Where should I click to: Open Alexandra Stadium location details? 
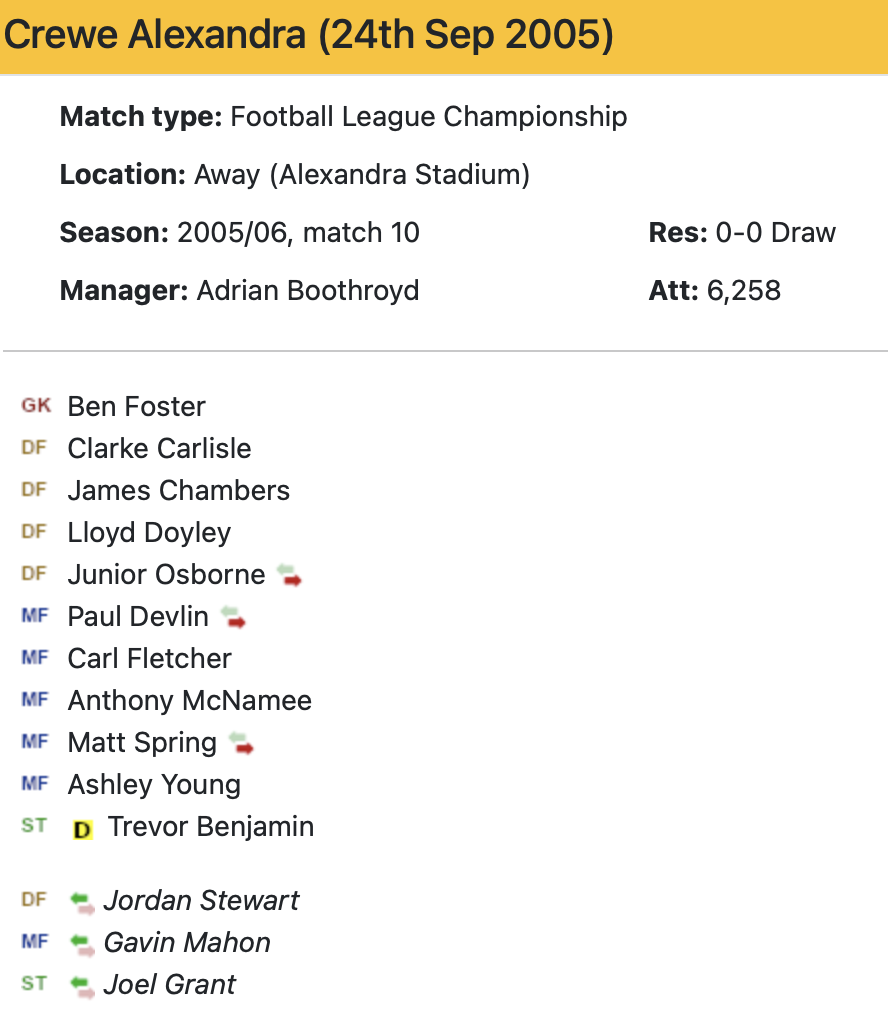tap(404, 175)
